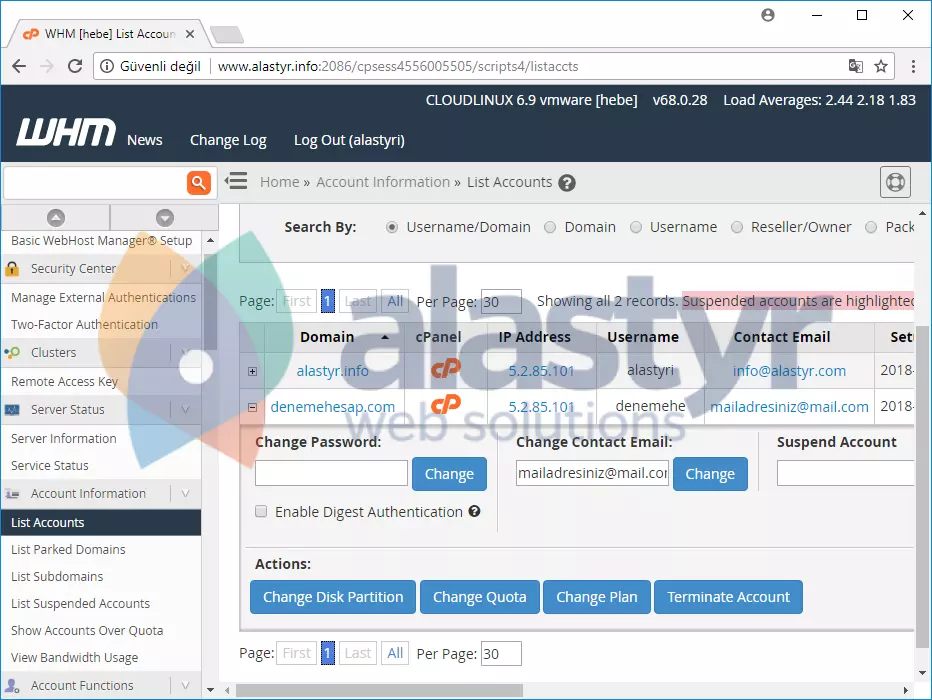932x700 pixels.
Task: Open the support lifebuoy icon
Action: [x=895, y=182]
